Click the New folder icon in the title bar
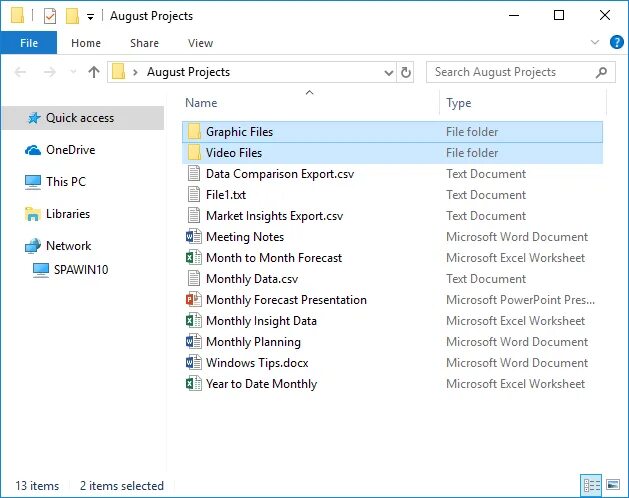The width and height of the screenshot is (629, 498). [x=72, y=16]
